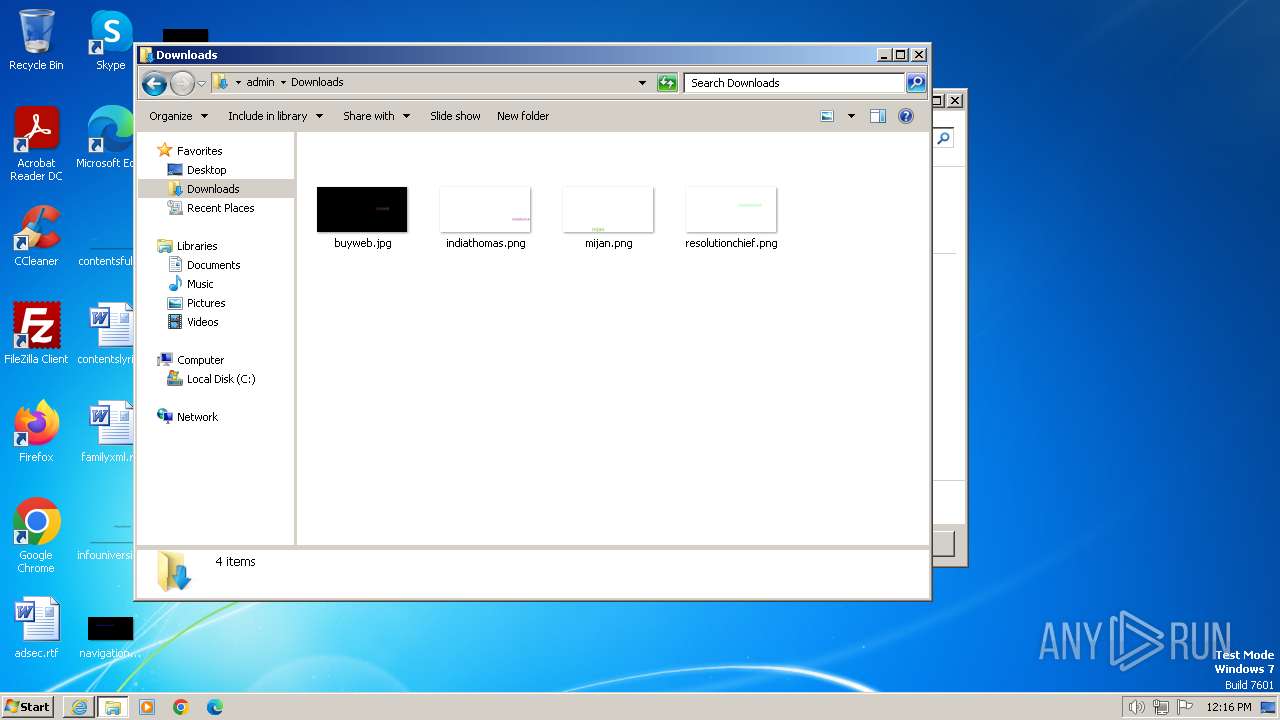Screen dimensions: 1280x720
Task: Open the Videos library
Action: pos(202,322)
